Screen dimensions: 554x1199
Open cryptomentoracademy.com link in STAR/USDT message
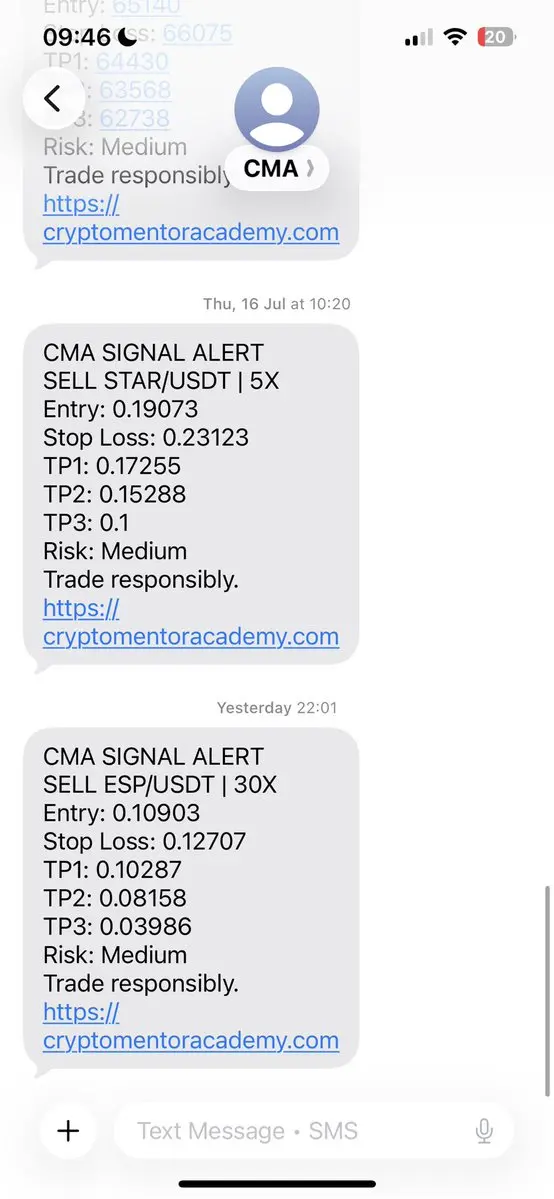pyautogui.click(x=191, y=622)
